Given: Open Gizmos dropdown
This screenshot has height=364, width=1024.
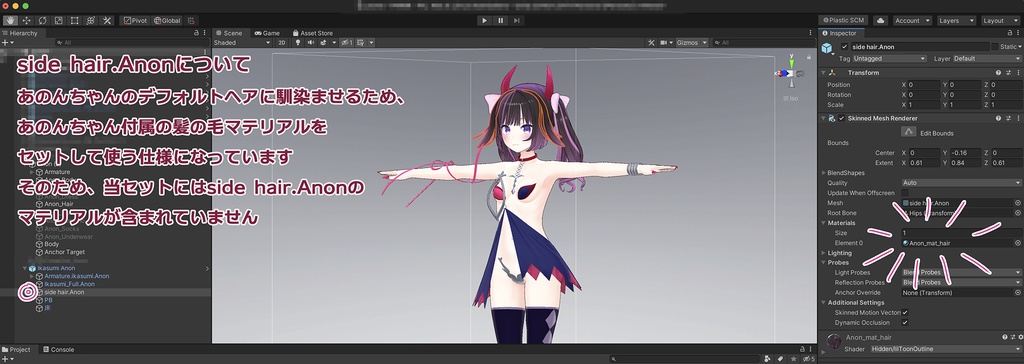Looking at the screenshot, I should pos(691,42).
